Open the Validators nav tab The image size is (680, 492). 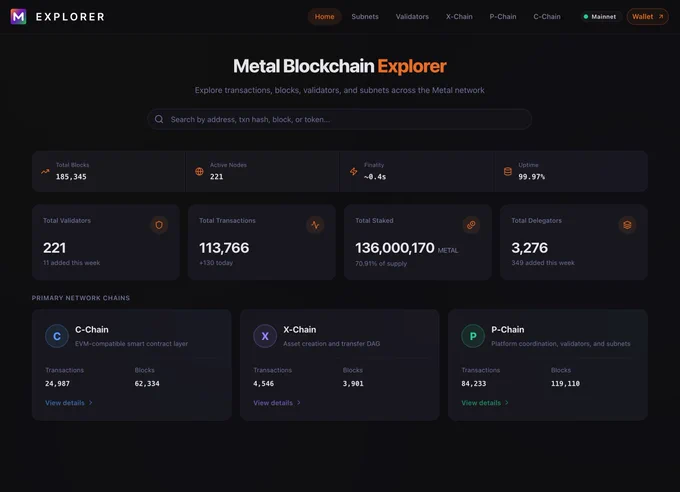pos(412,16)
